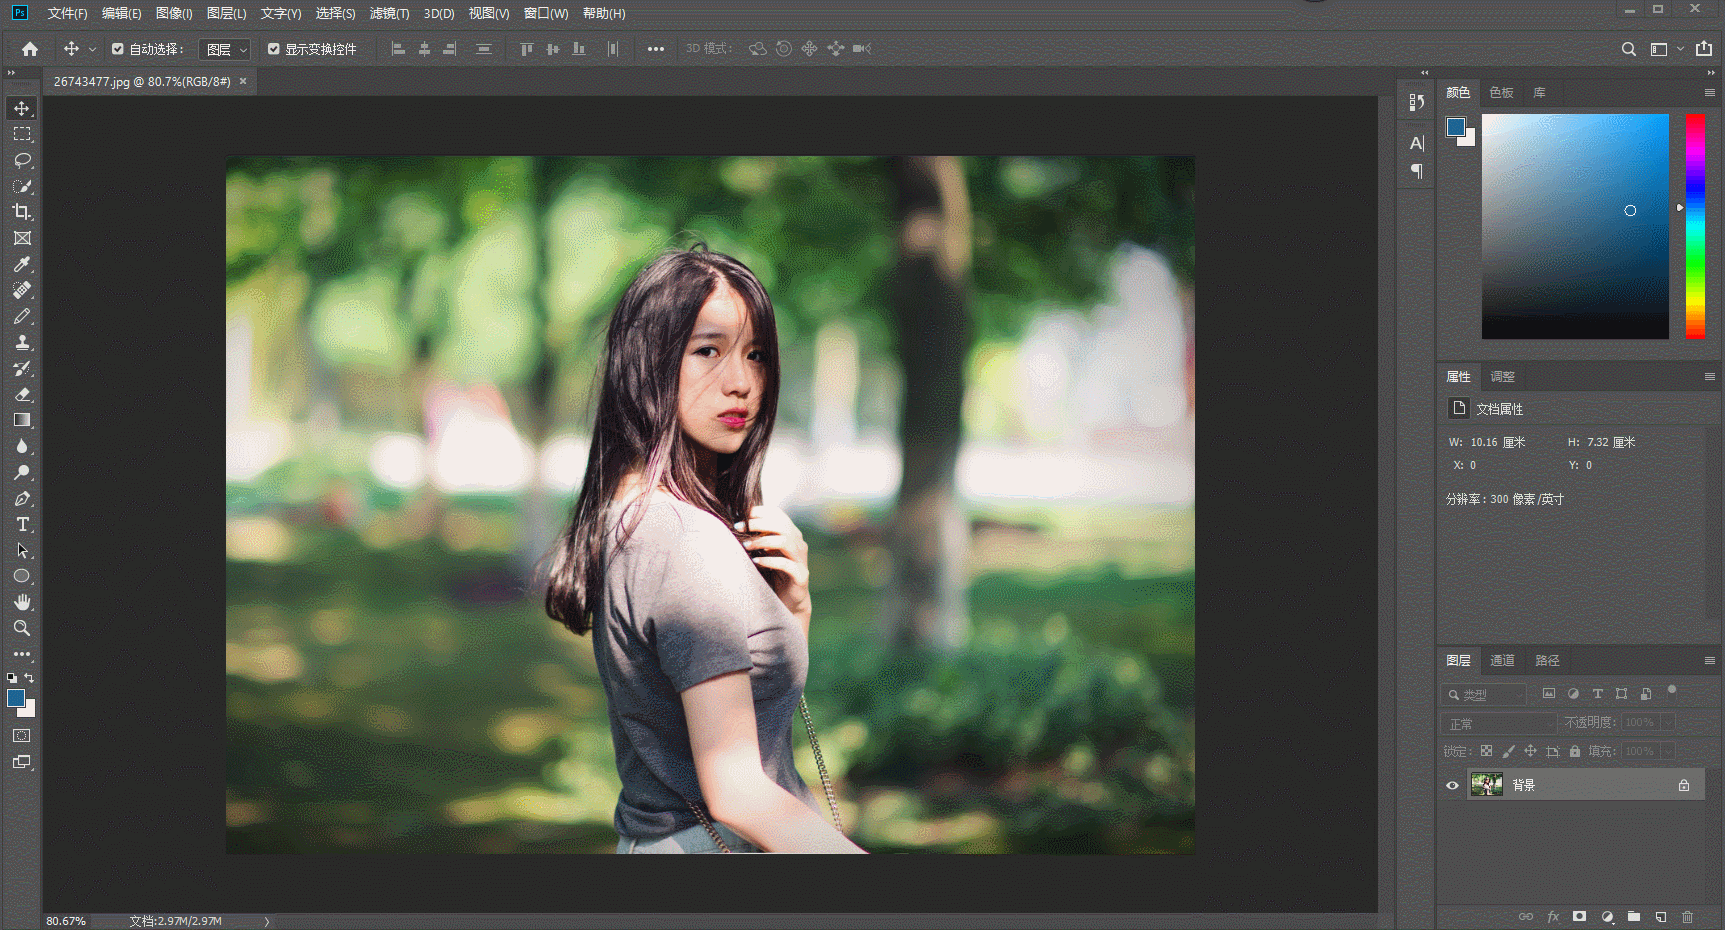Enable 自动选择 in the options bar
Screen dimensions: 1725x930
(x=117, y=48)
